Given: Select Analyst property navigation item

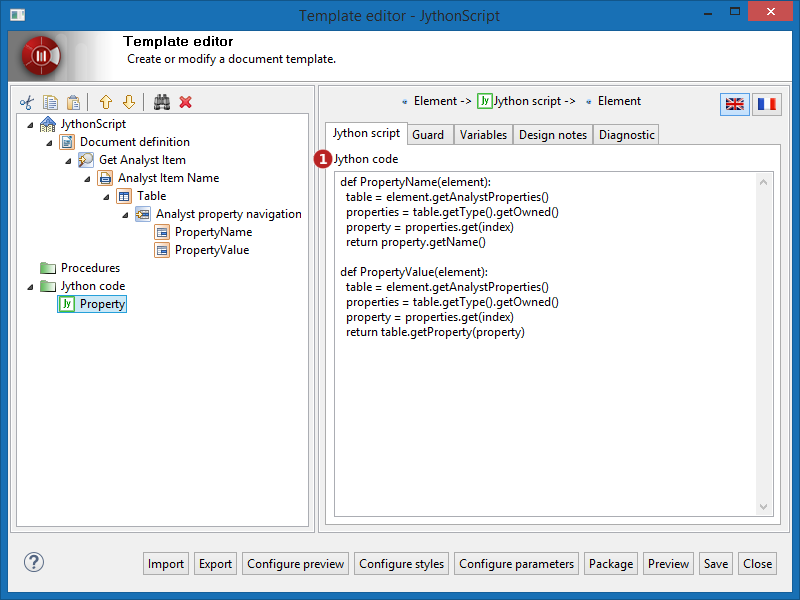Looking at the screenshot, I should [x=229, y=214].
